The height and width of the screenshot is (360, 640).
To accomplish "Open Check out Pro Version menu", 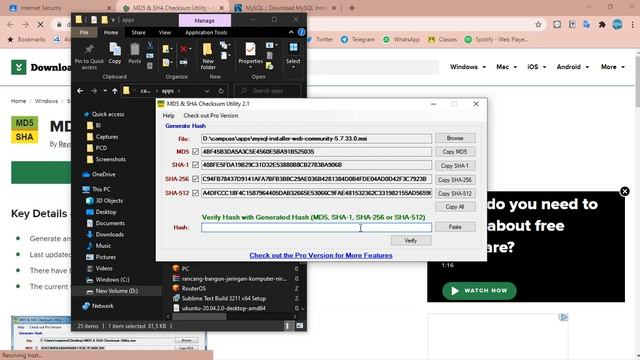I will [211, 116].
